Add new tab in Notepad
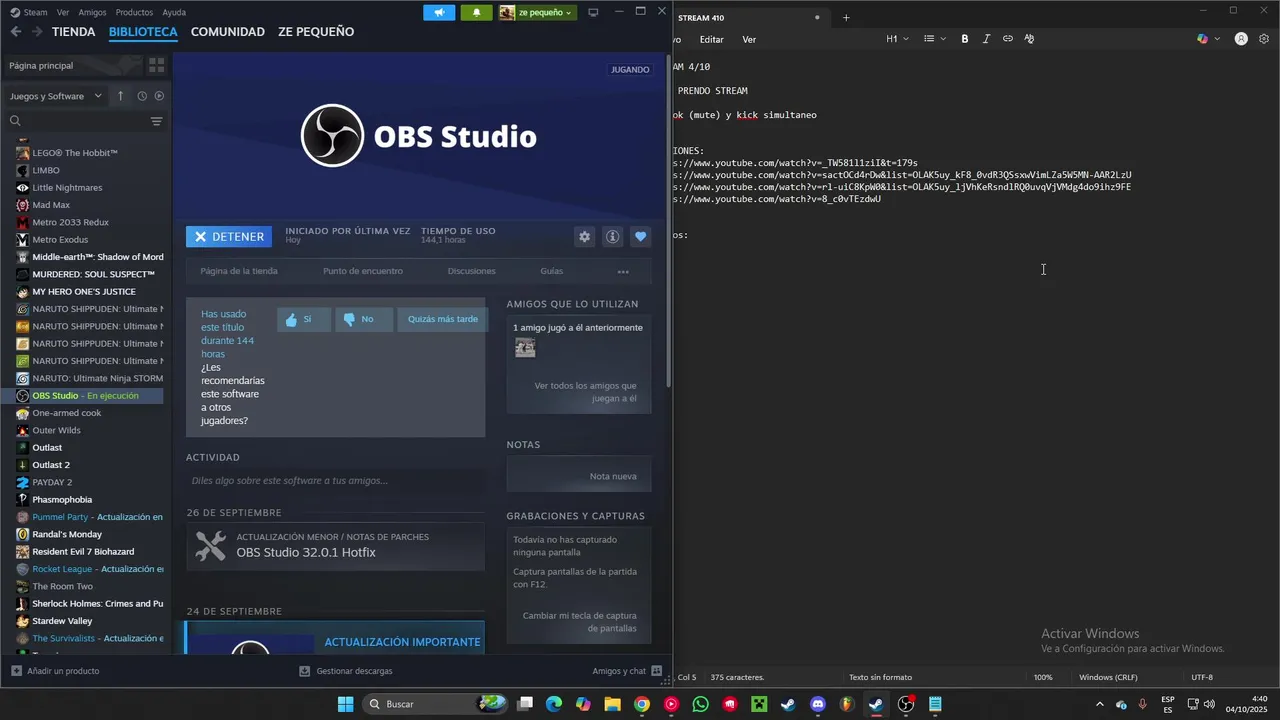 (x=846, y=18)
